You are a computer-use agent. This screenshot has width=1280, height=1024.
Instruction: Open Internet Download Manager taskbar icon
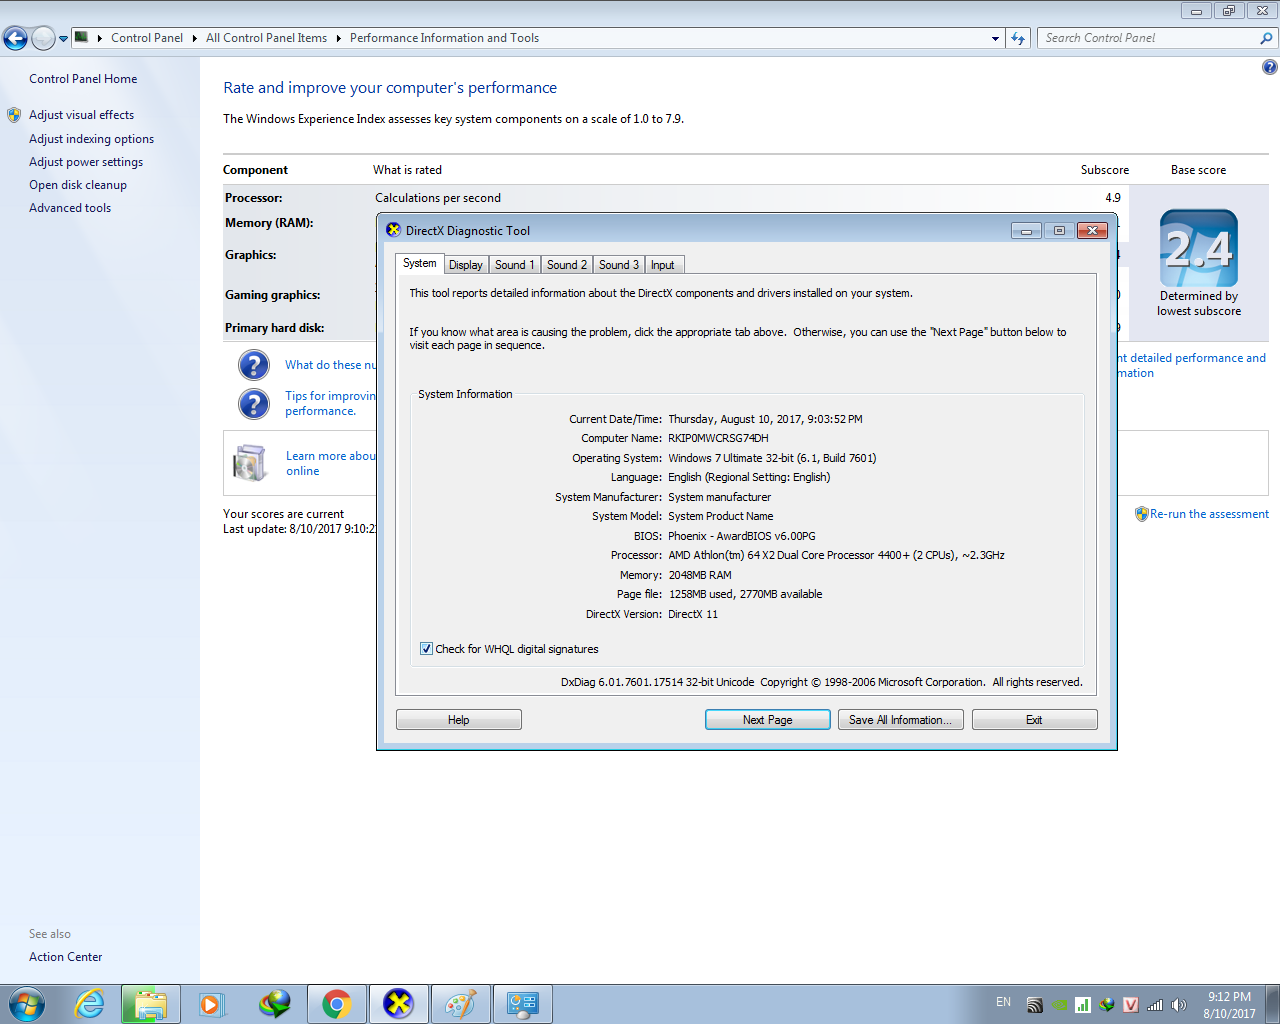click(x=274, y=1004)
